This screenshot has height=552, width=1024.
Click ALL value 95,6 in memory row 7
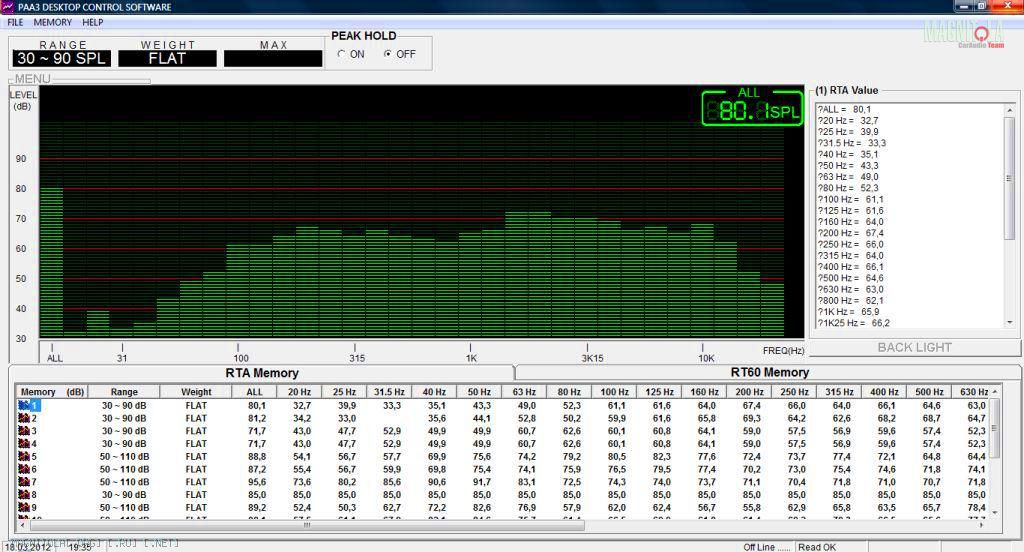(257, 482)
